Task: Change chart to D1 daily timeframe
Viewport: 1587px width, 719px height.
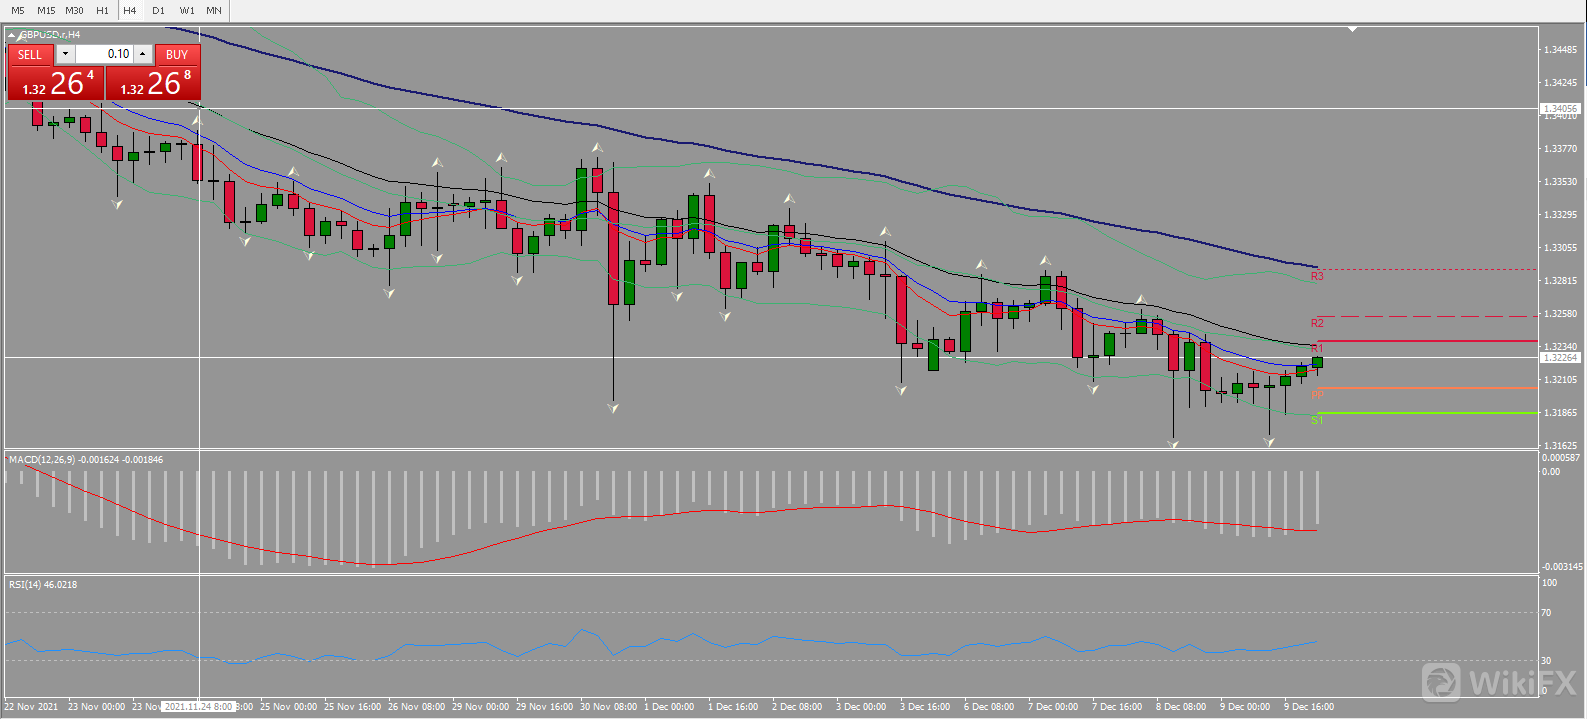Action: click(x=158, y=10)
